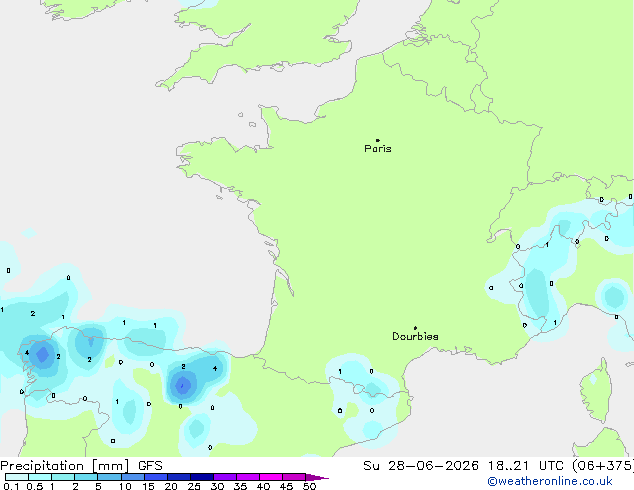Click the legend value label '45'
Viewport: 634px width, 490px height.
click(286, 486)
